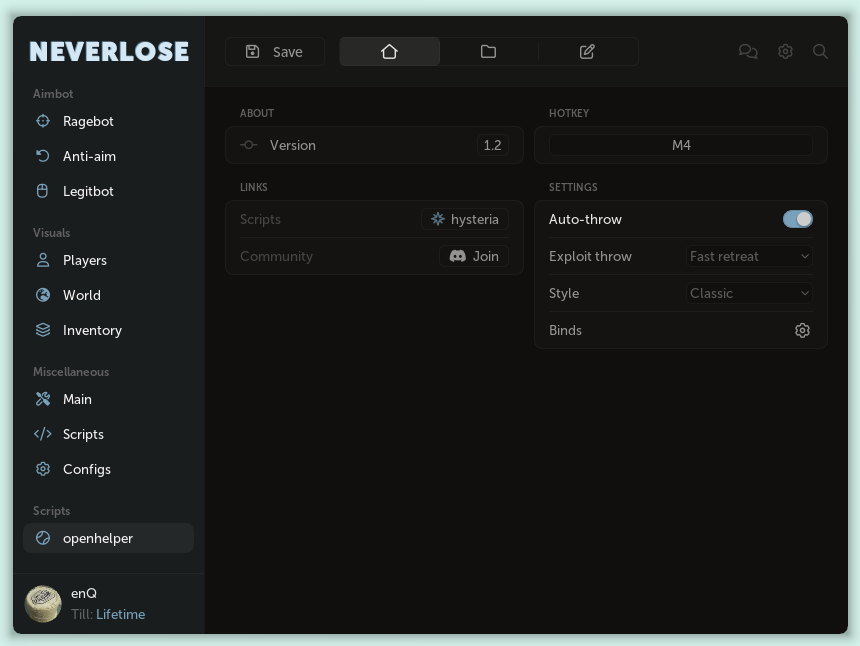The width and height of the screenshot is (860, 646).
Task: Go to World visuals
Action: click(109, 295)
